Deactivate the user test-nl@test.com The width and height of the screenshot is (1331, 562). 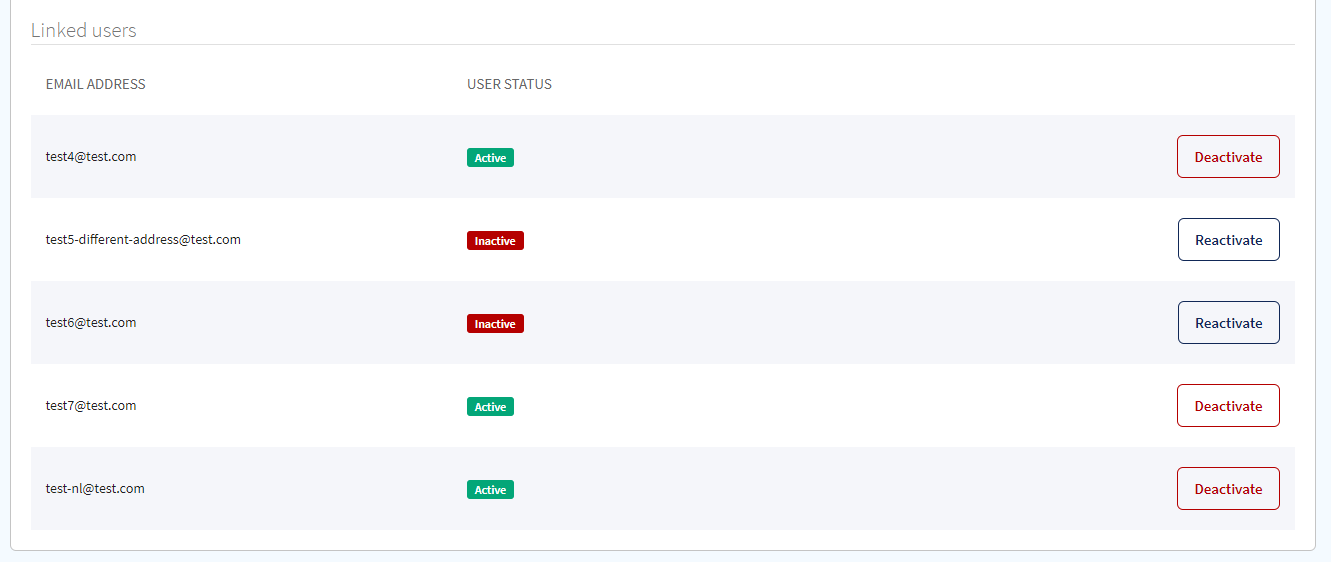click(1228, 489)
